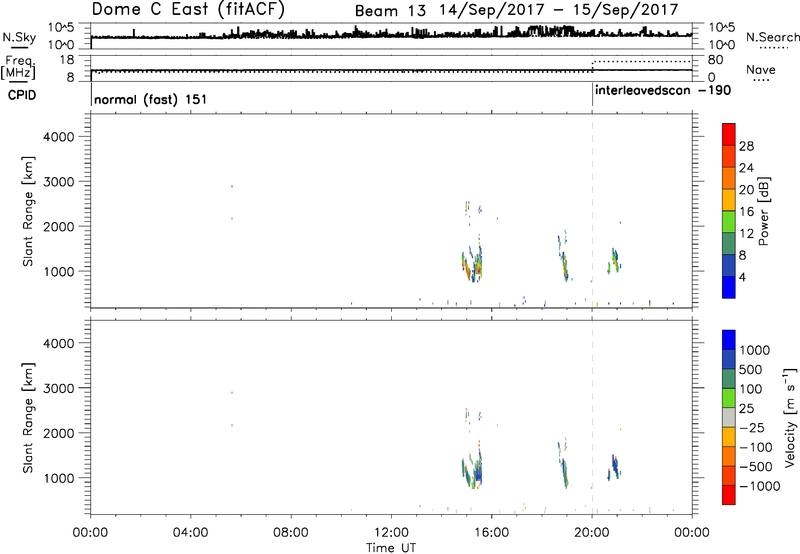
Task: Click the red bottom swatch of Velocity colorbar
Action: click(729, 495)
